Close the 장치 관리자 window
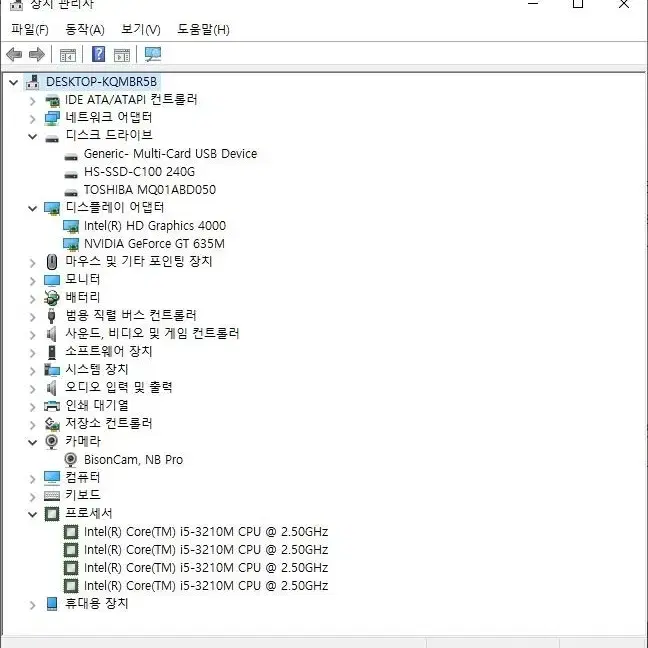This screenshot has height=648, width=648. (x=624, y=4)
